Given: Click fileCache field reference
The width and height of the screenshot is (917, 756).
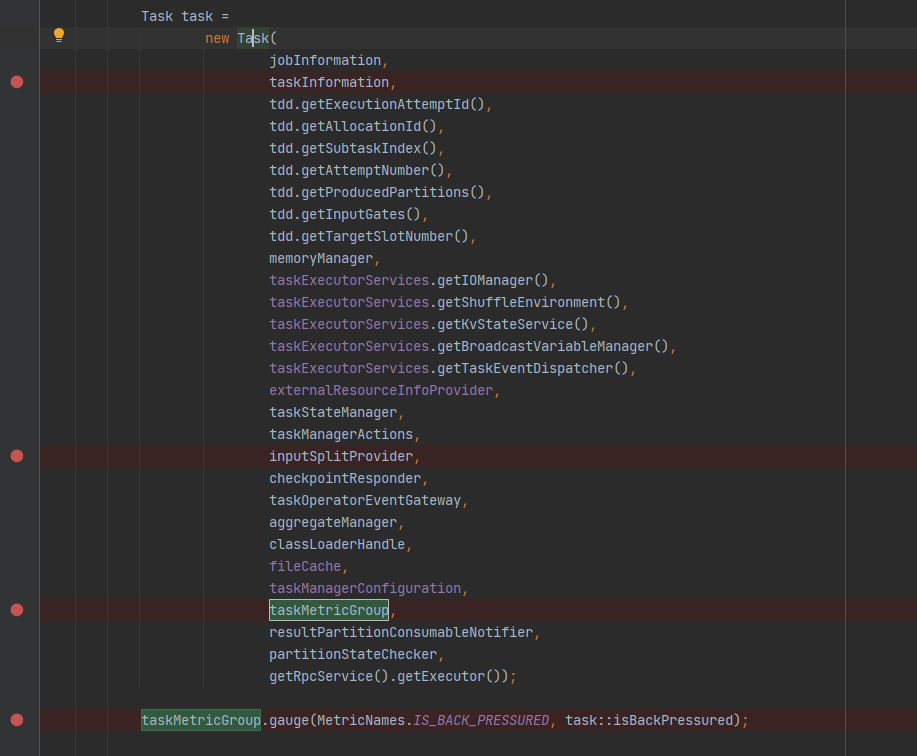Looking at the screenshot, I should pyautogui.click(x=305, y=567).
